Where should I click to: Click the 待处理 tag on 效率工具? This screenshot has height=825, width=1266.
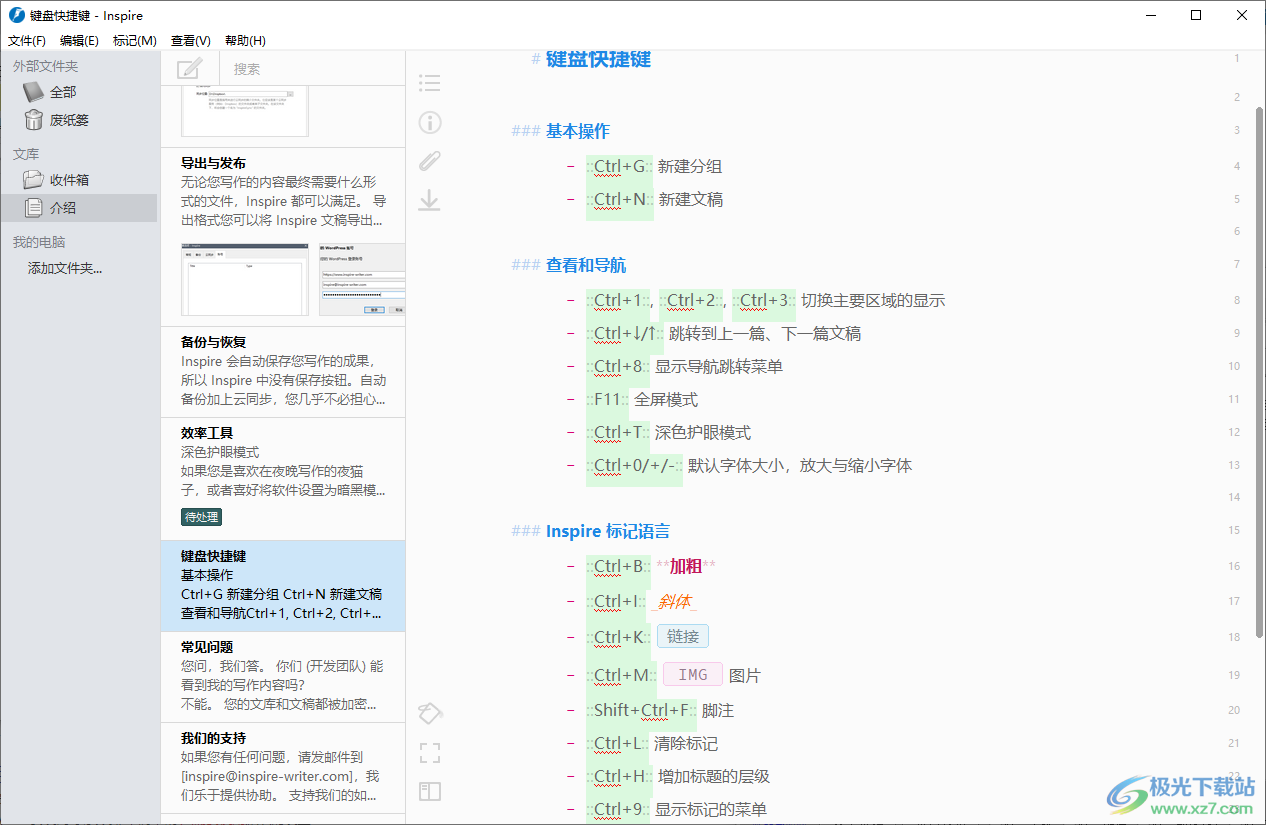coord(201,517)
